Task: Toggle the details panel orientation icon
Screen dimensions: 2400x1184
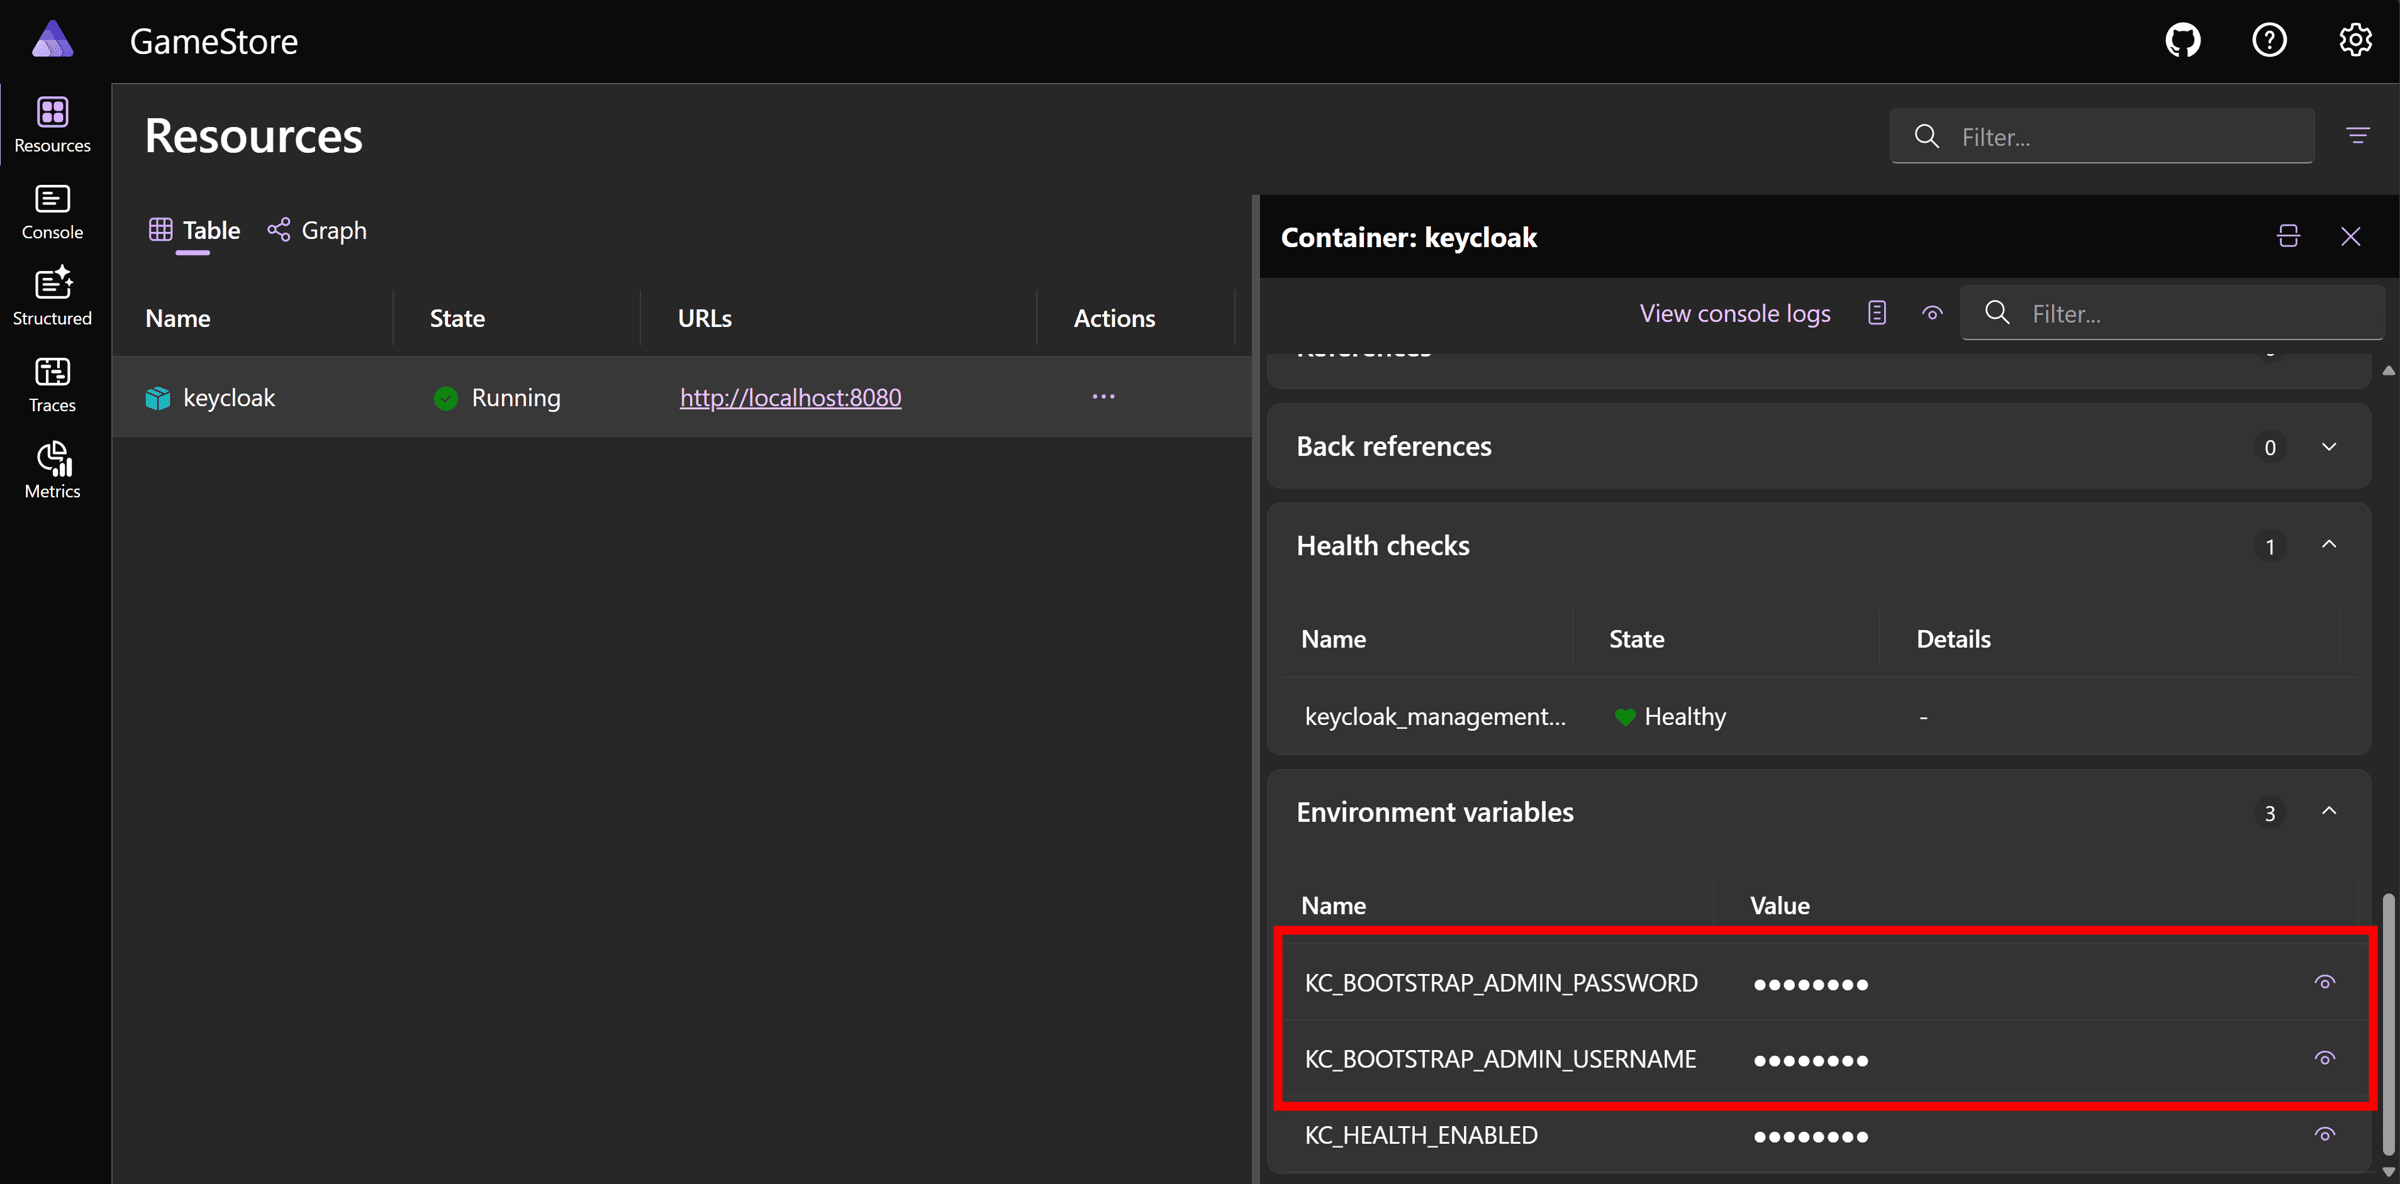Action: point(2288,237)
